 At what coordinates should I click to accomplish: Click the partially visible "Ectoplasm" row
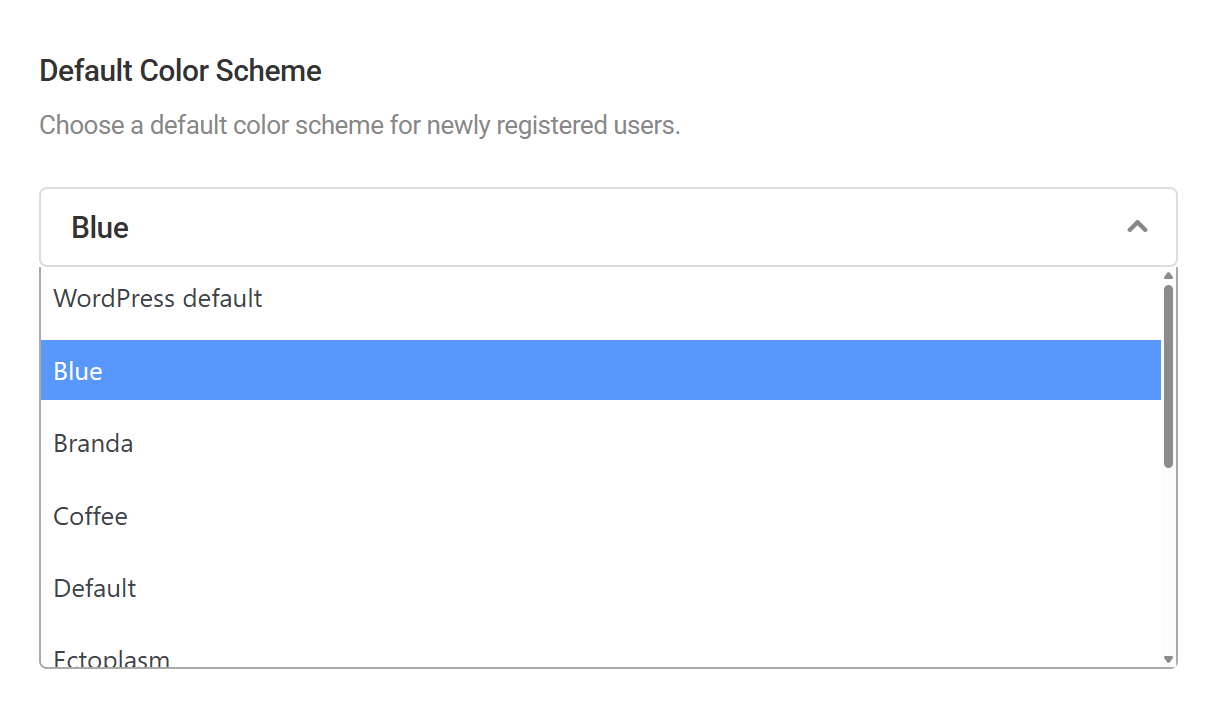[x=111, y=655]
